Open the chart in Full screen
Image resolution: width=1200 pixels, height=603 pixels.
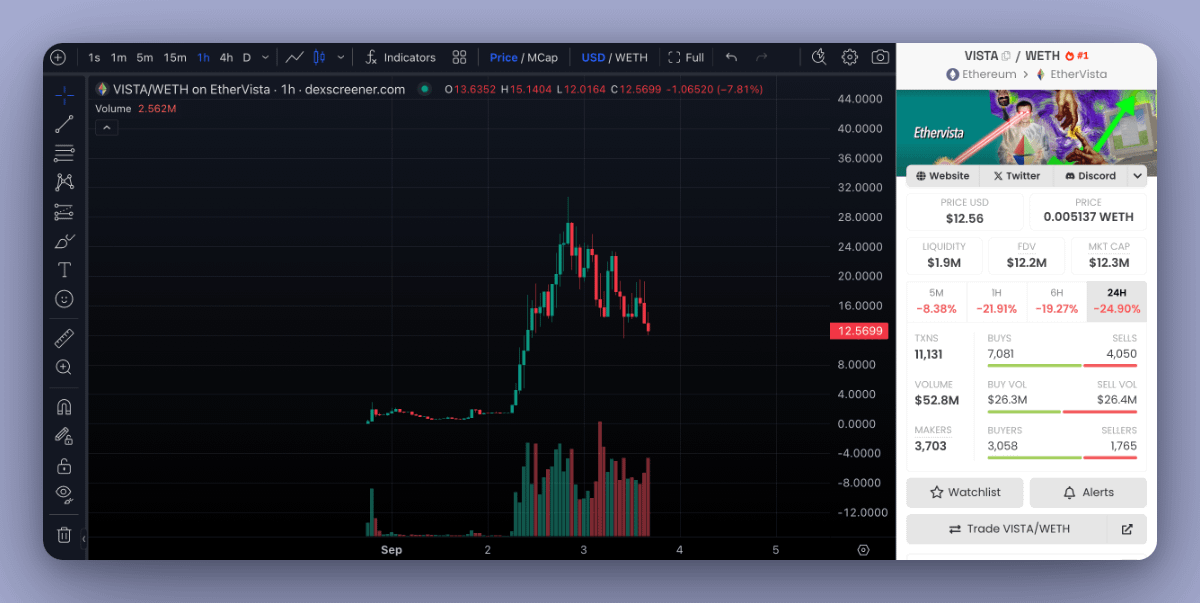tap(686, 57)
